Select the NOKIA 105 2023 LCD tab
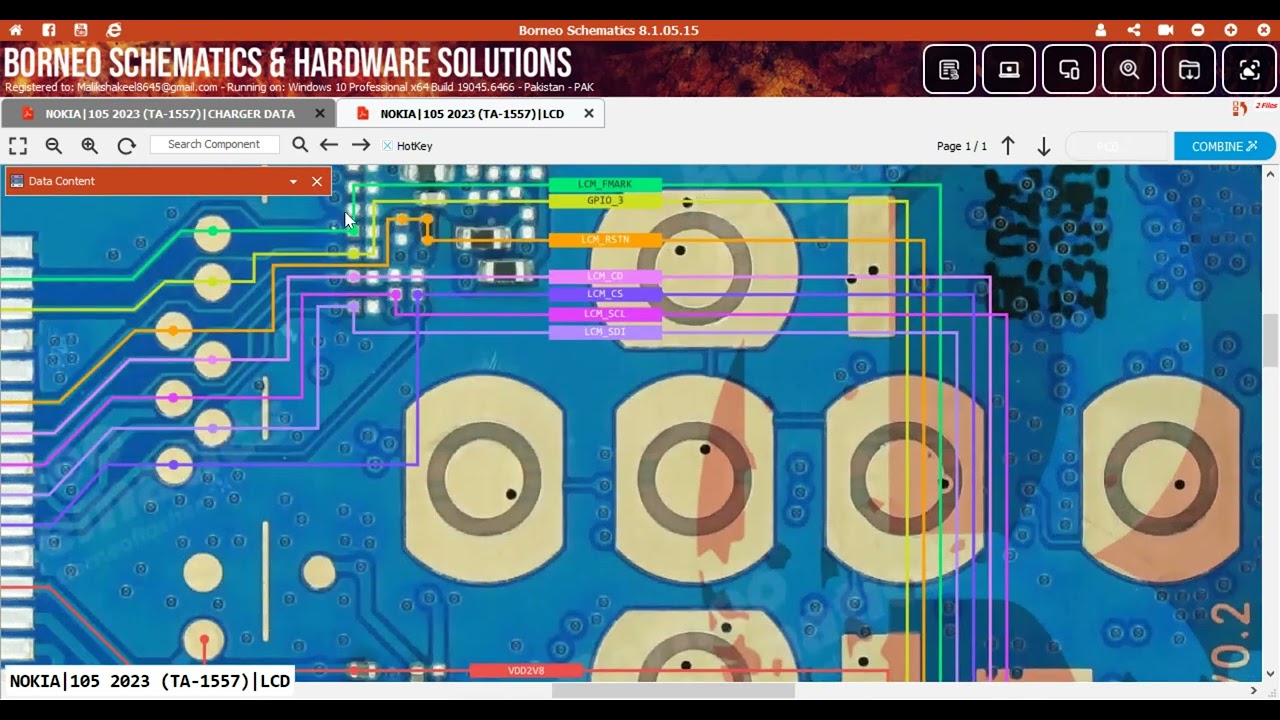Viewport: 1280px width, 720px height. (472, 114)
